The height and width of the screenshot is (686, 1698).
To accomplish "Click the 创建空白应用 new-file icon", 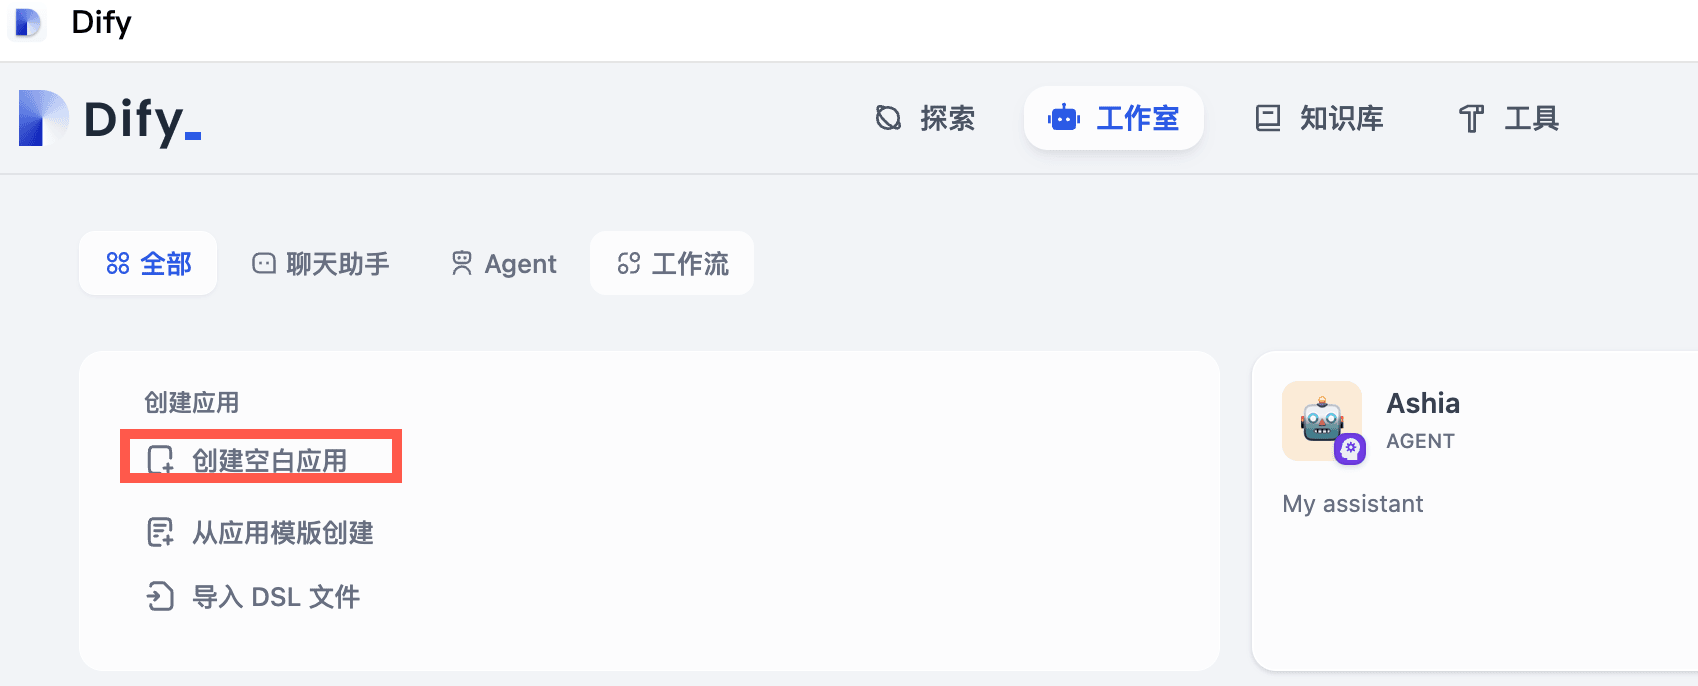I will pos(161,460).
